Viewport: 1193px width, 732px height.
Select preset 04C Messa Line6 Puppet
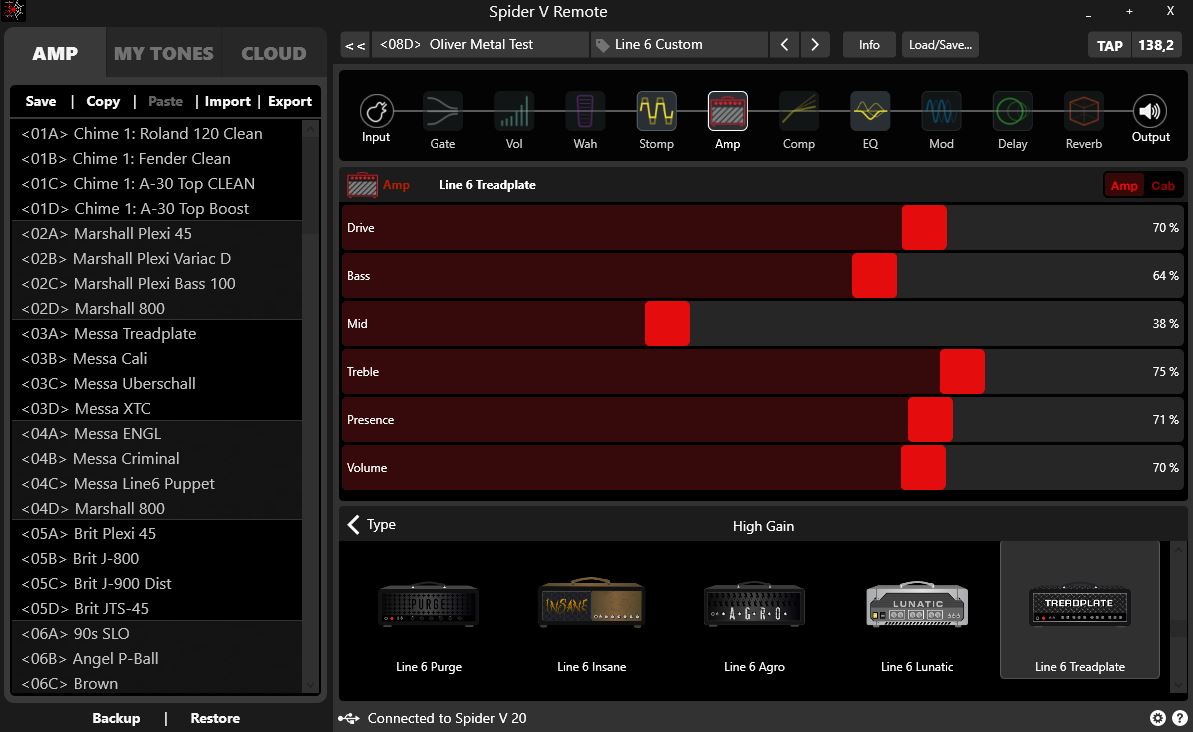[x=157, y=484]
